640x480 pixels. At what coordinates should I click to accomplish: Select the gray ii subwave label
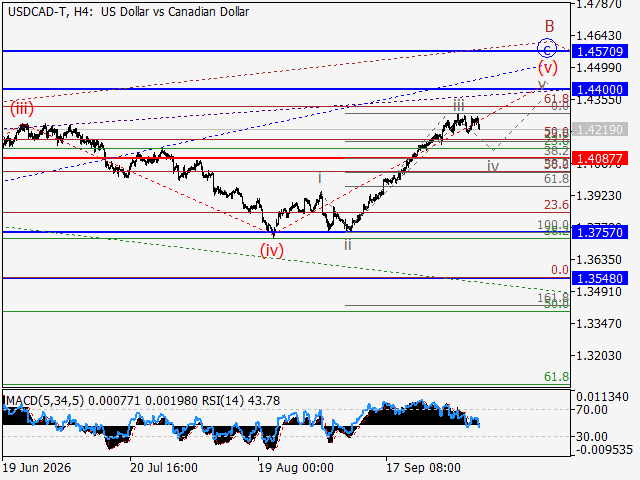point(347,244)
